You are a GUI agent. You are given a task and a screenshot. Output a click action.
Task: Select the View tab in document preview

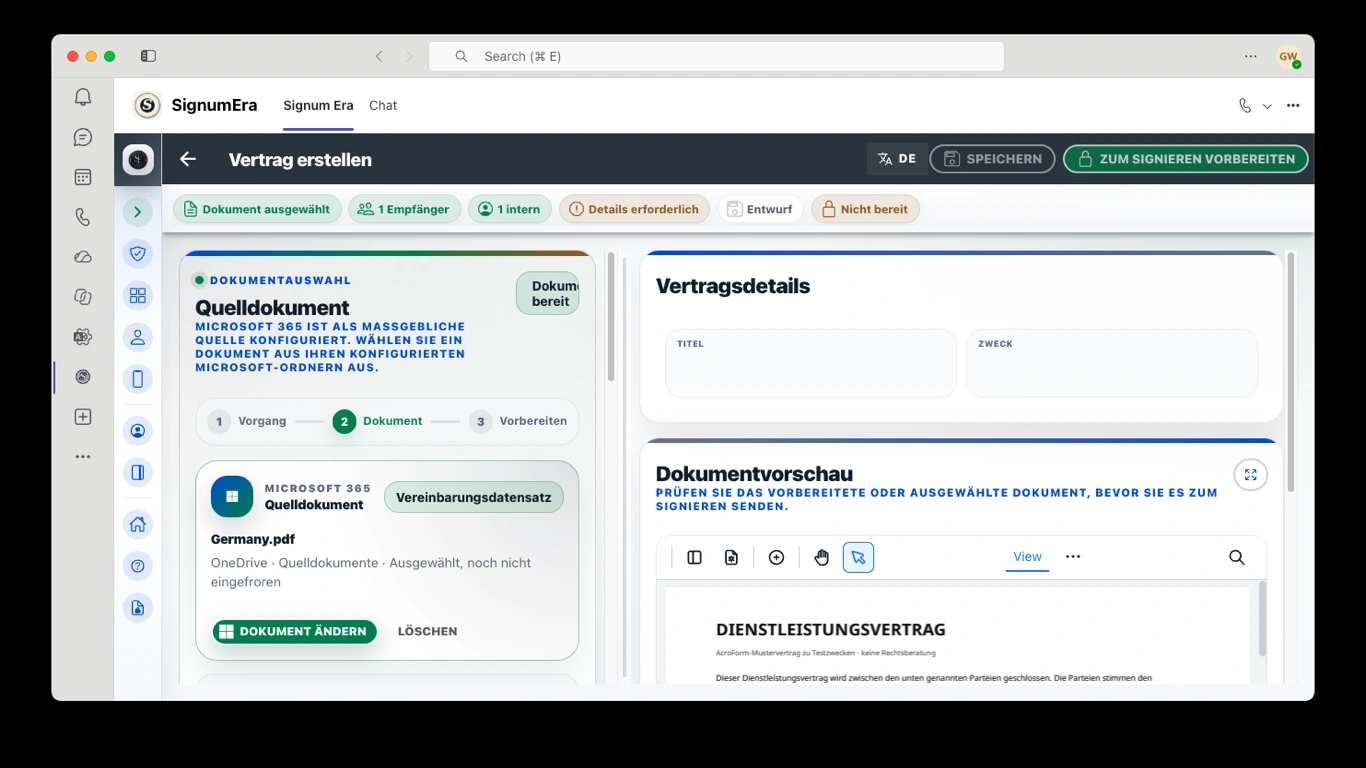coord(1027,557)
